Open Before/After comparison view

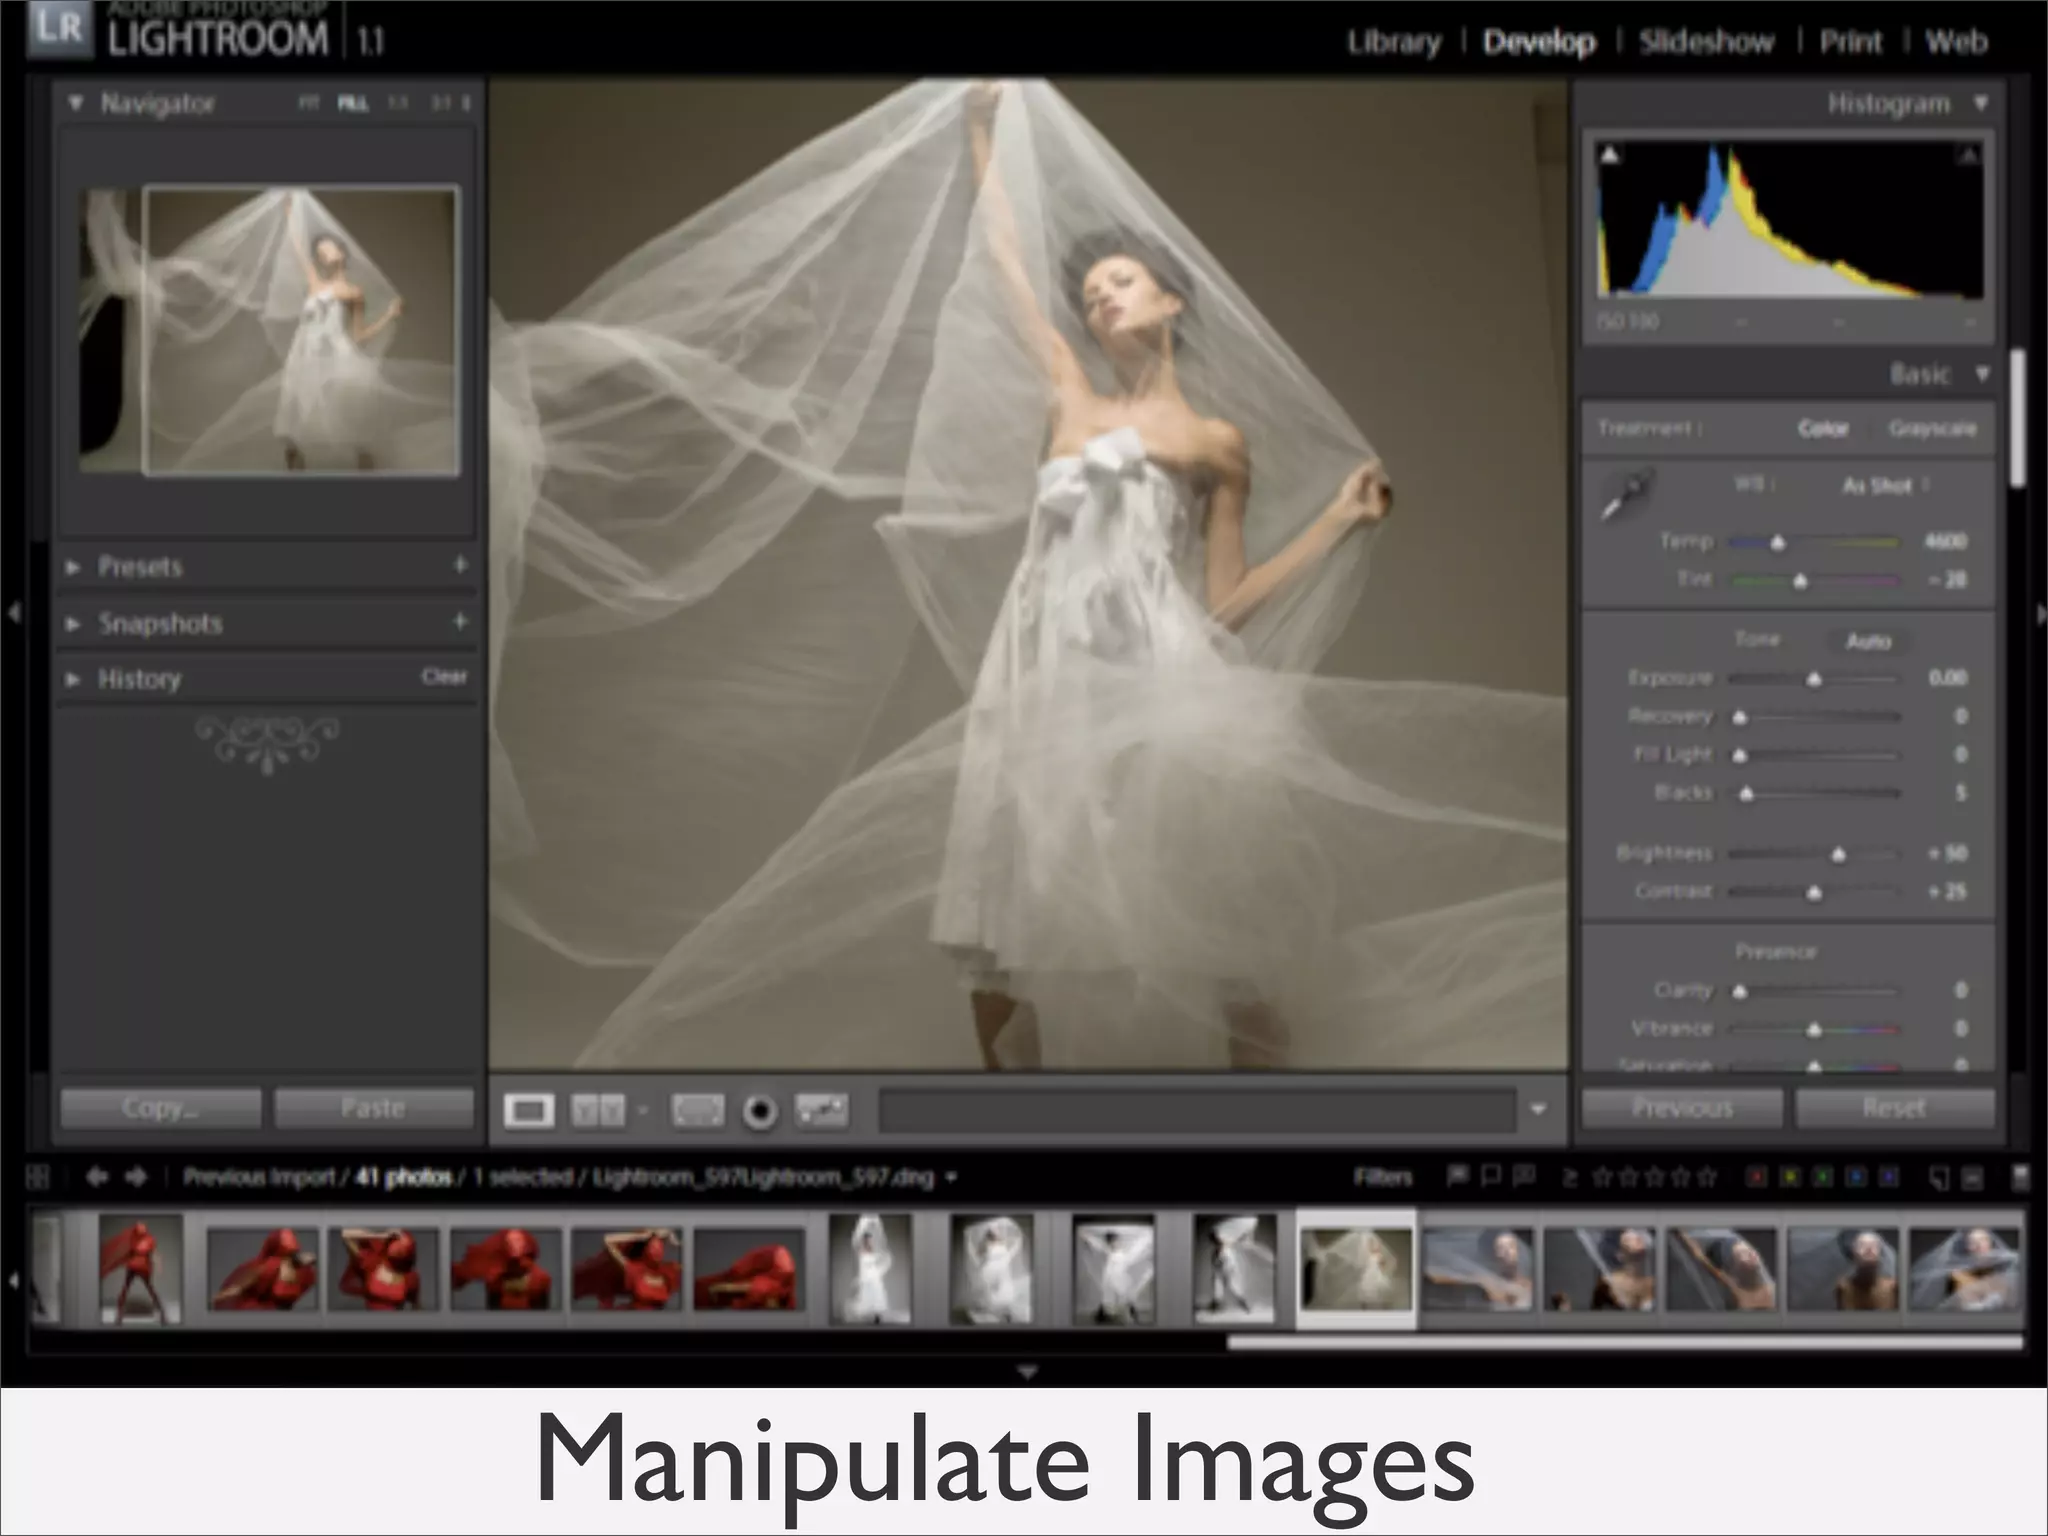click(x=598, y=1110)
